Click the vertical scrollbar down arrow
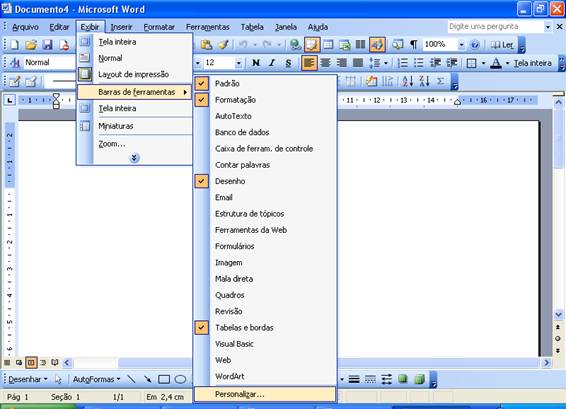 pyautogui.click(x=558, y=314)
